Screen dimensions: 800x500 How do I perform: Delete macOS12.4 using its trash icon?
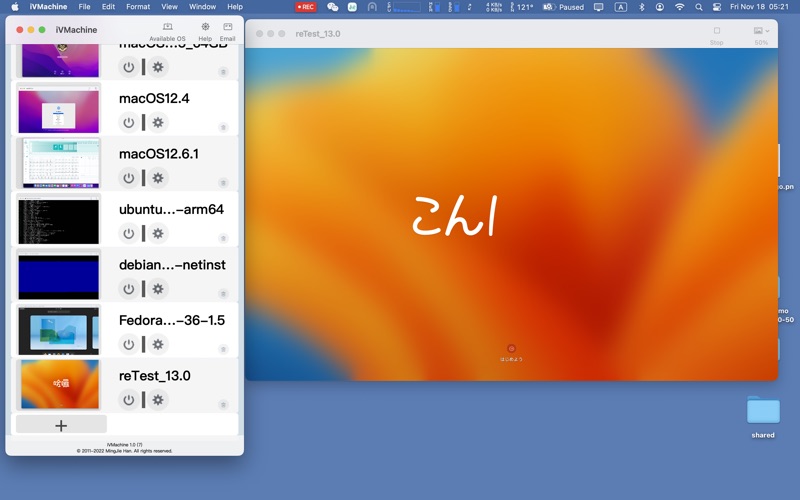[223, 127]
